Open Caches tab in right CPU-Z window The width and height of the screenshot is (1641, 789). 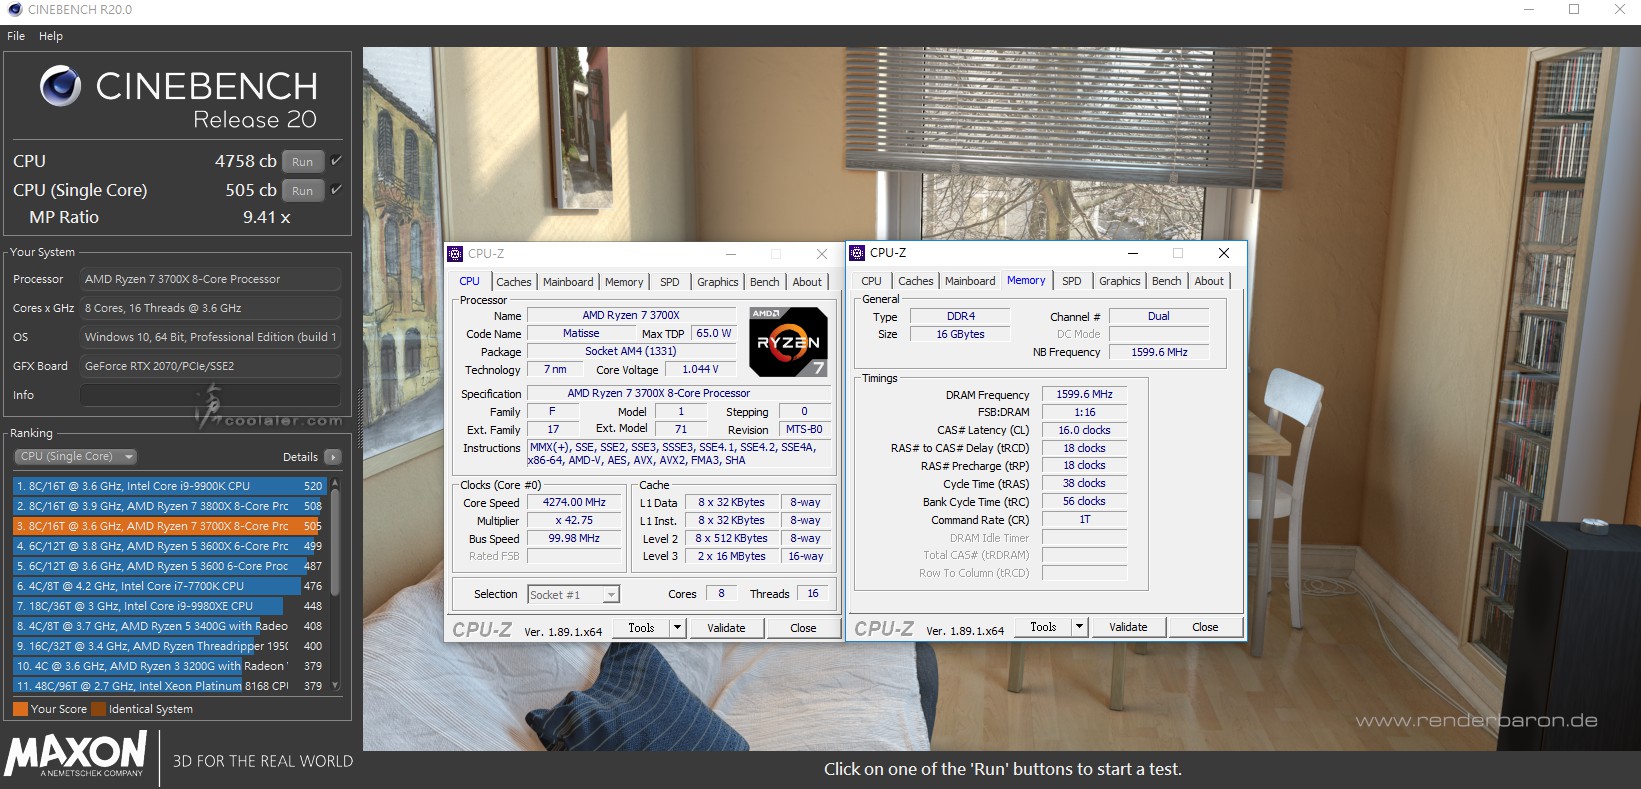click(916, 281)
